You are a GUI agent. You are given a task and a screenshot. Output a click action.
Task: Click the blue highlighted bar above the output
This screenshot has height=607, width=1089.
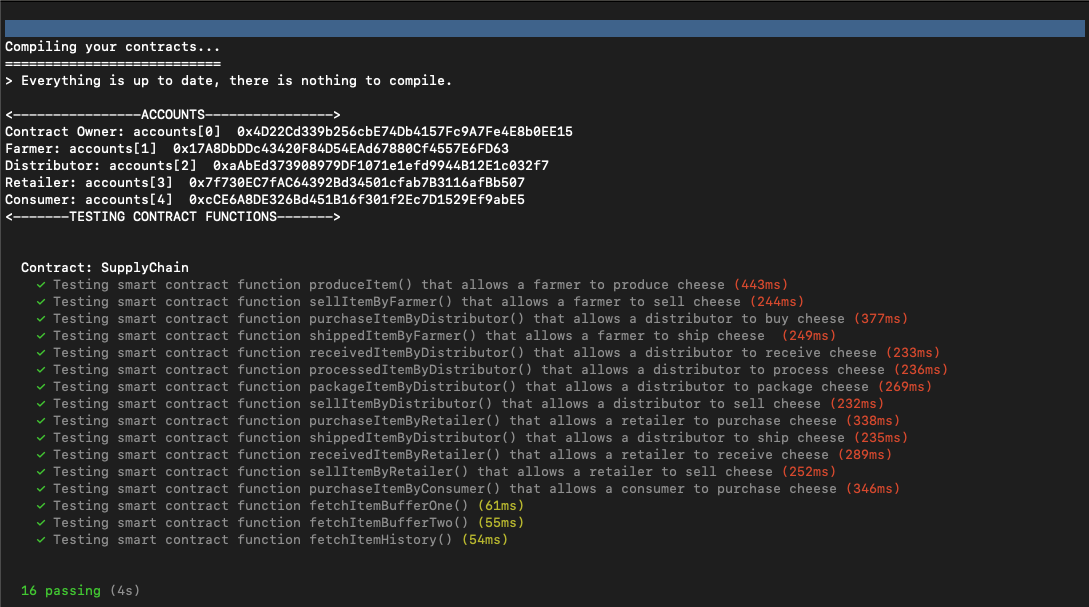point(544,28)
